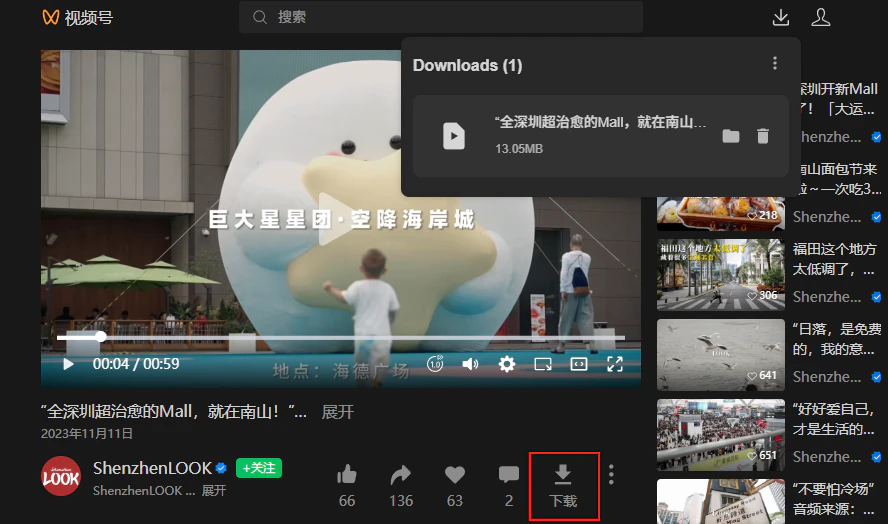The image size is (888, 524).
Task: Click the 下载 download button
Action: (563, 485)
